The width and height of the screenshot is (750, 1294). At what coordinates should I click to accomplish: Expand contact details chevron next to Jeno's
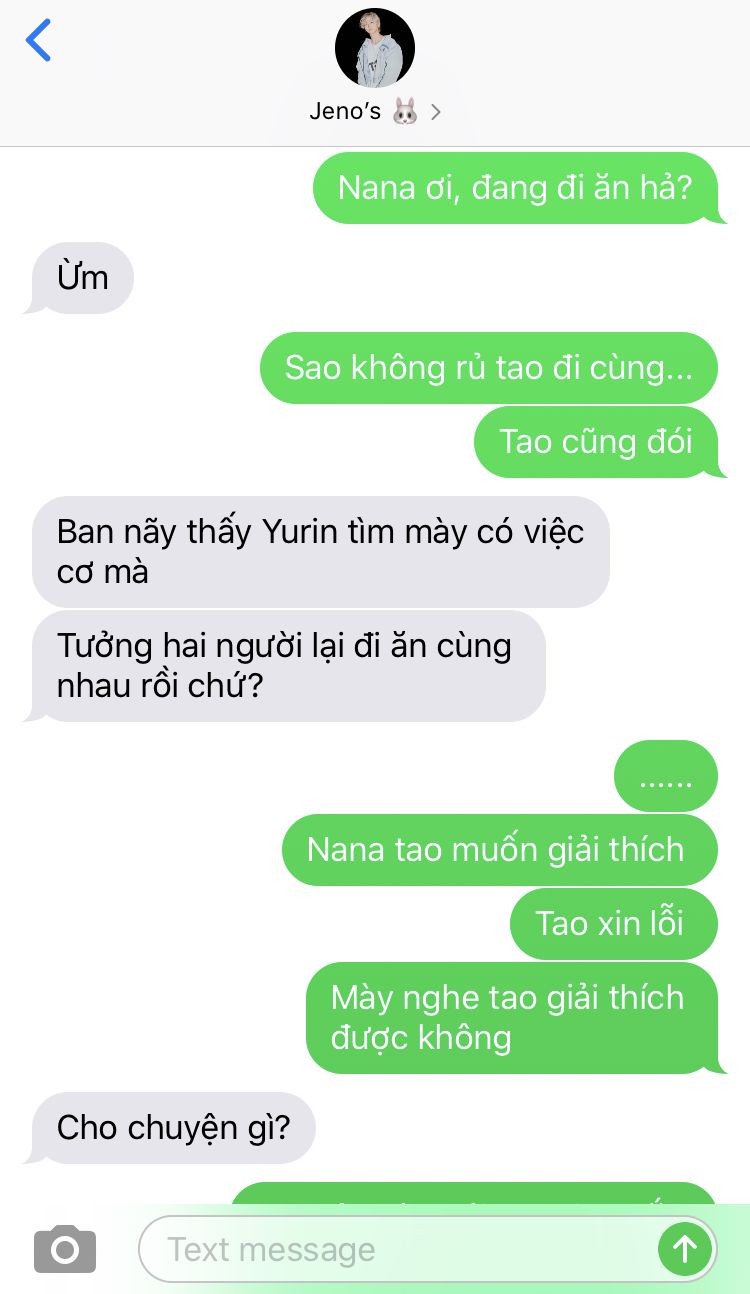[x=435, y=112]
